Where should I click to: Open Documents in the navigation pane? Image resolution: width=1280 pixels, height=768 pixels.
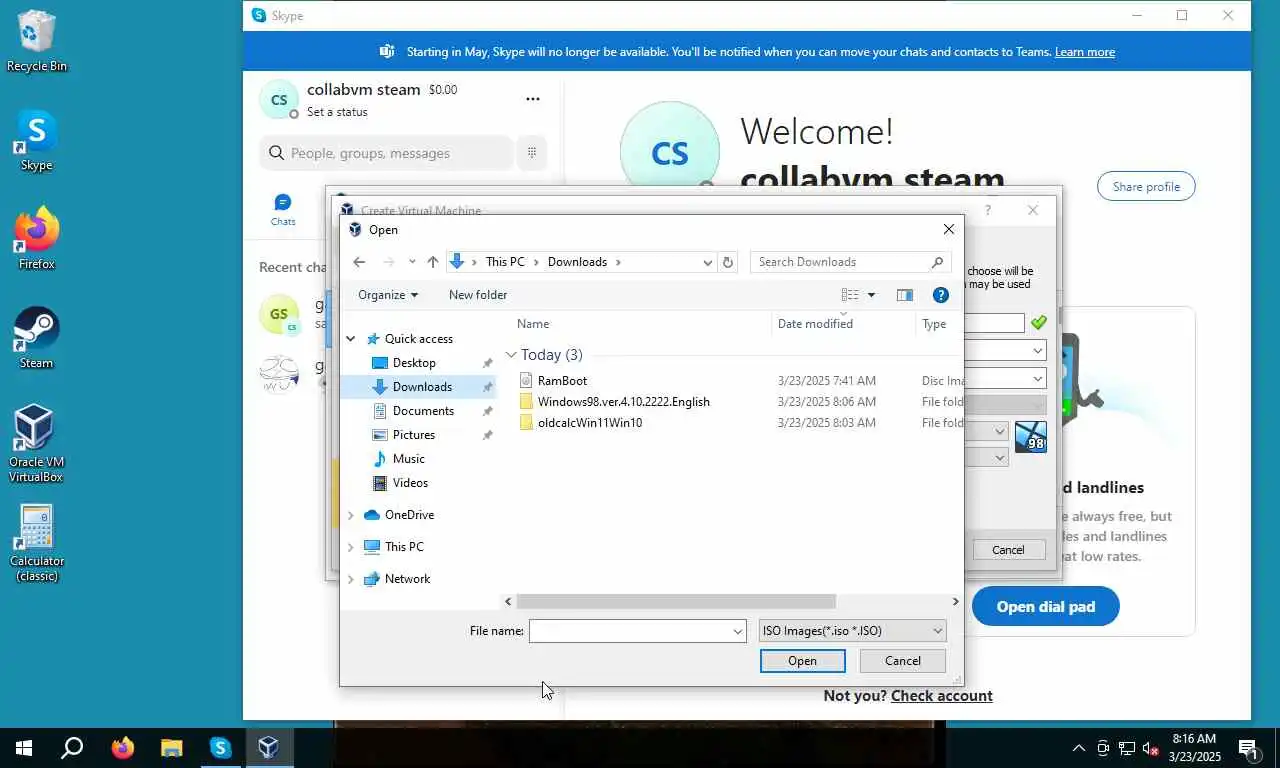tap(423, 411)
